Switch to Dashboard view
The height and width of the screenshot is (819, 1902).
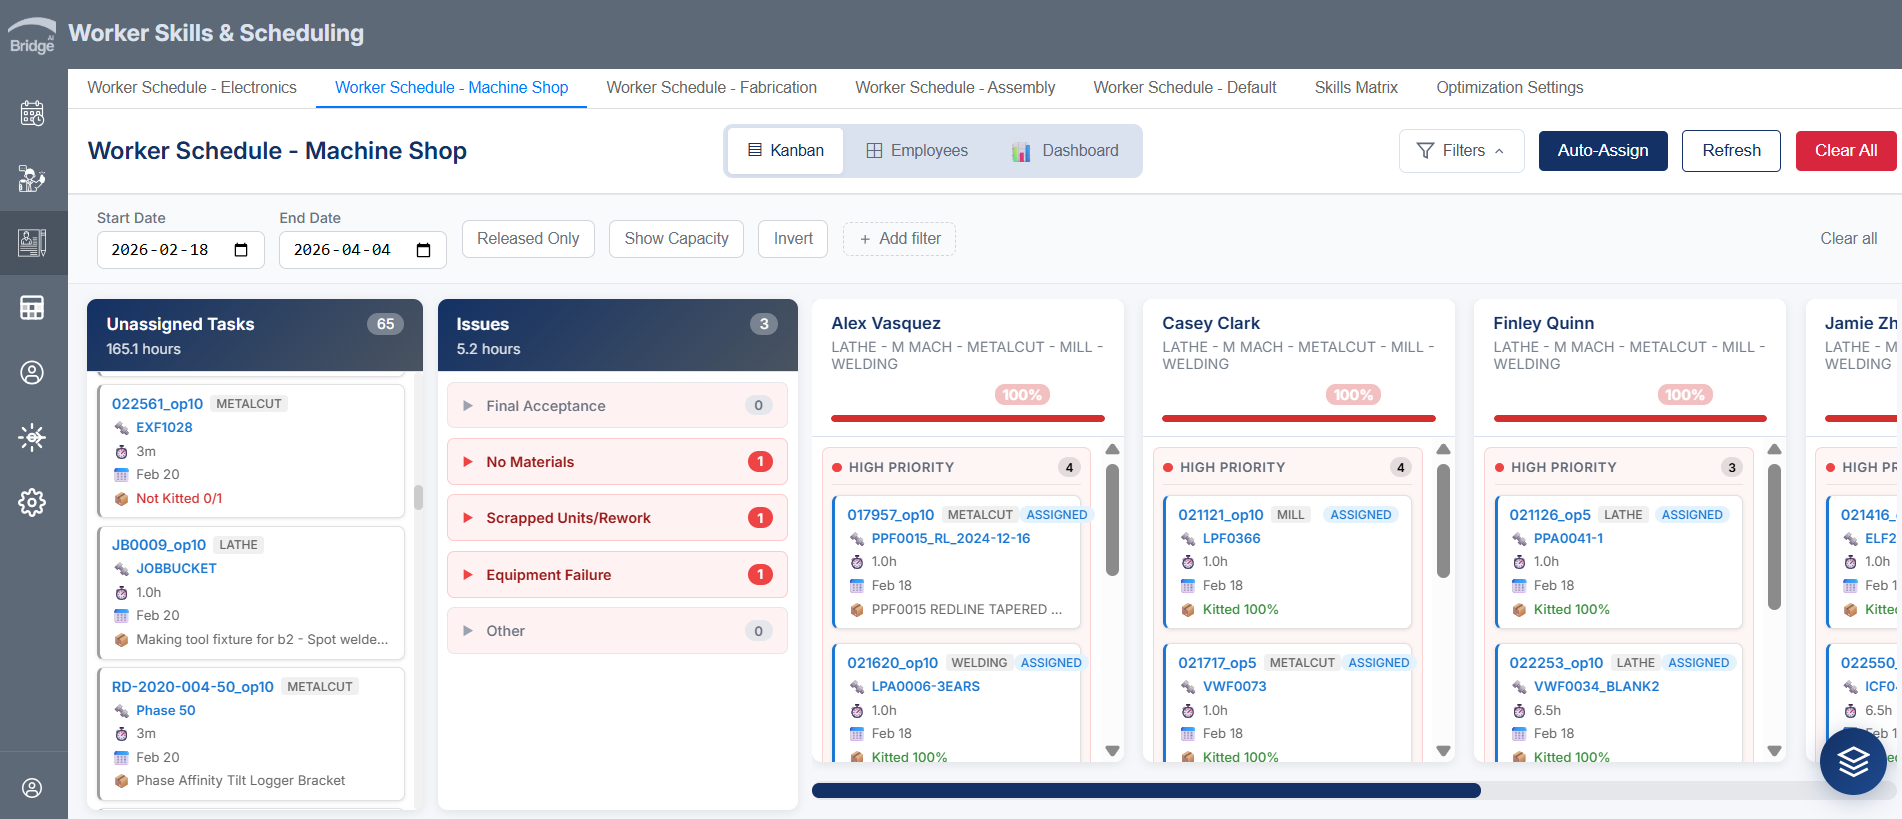point(1065,151)
